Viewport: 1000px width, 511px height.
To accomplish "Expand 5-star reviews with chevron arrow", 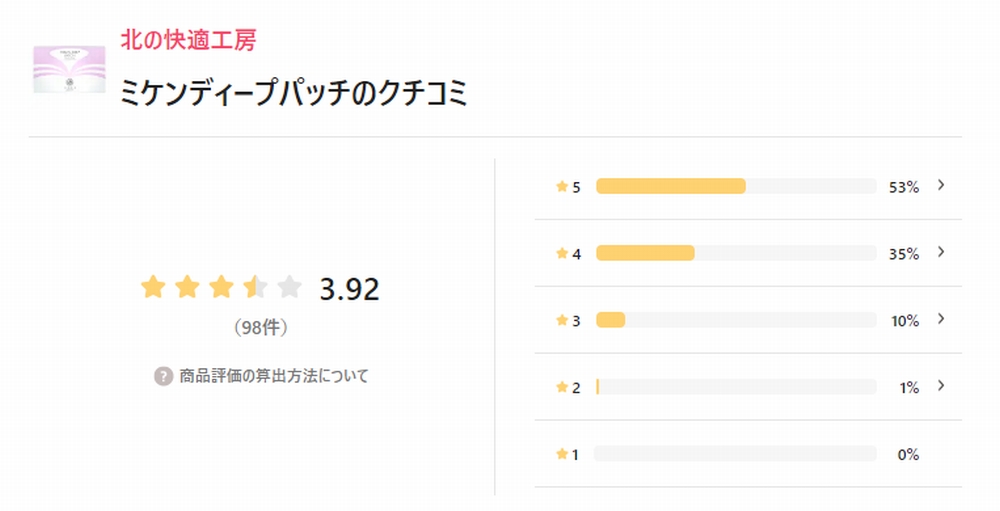I will [x=941, y=185].
